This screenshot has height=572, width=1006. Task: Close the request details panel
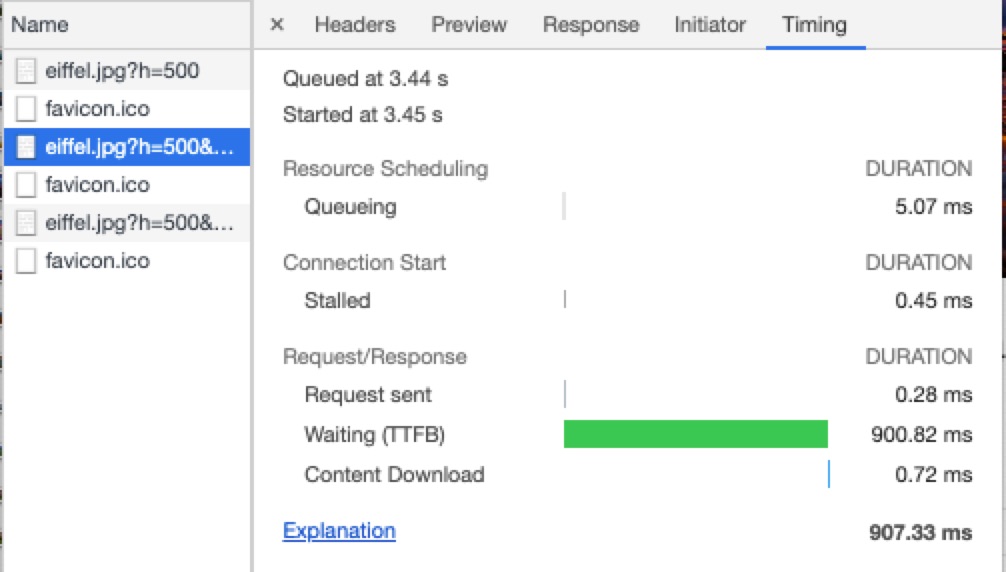277,25
